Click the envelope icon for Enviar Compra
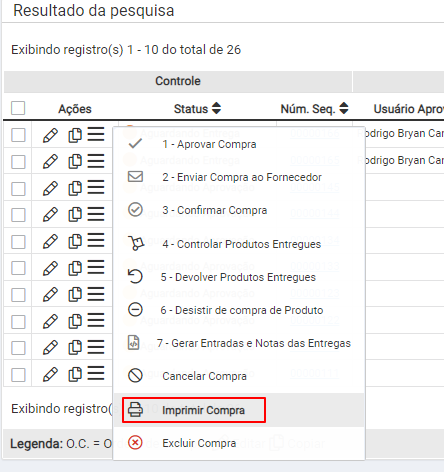This screenshot has height=472, width=444. 135,177
